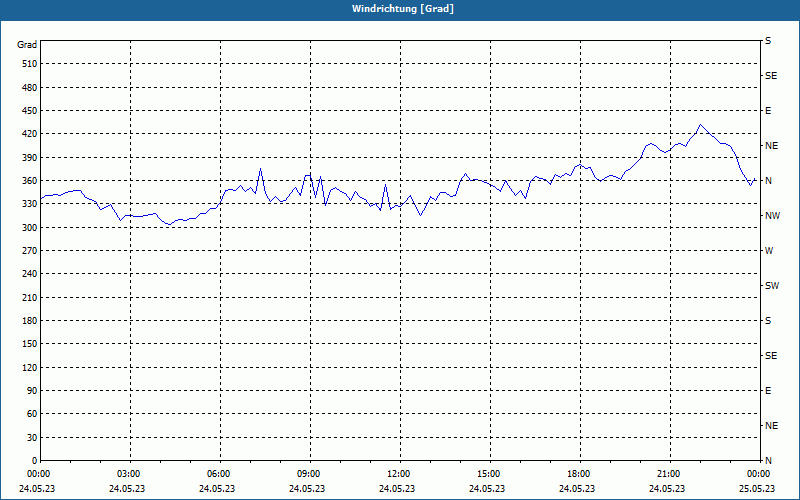This screenshot has height=500, width=800.
Task: Click the 15:00 time axis label
Action: 489,474
